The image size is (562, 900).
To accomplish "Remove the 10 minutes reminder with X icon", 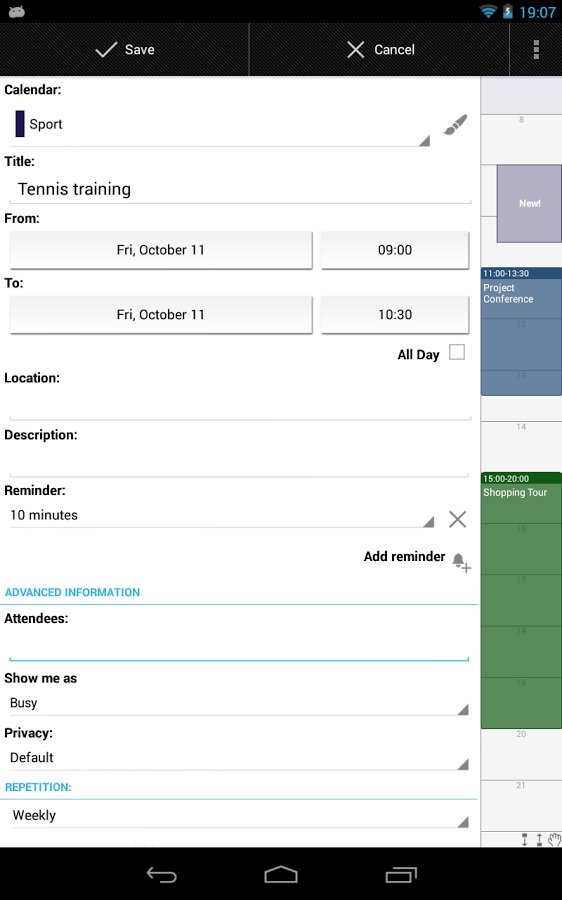I will pyautogui.click(x=458, y=519).
